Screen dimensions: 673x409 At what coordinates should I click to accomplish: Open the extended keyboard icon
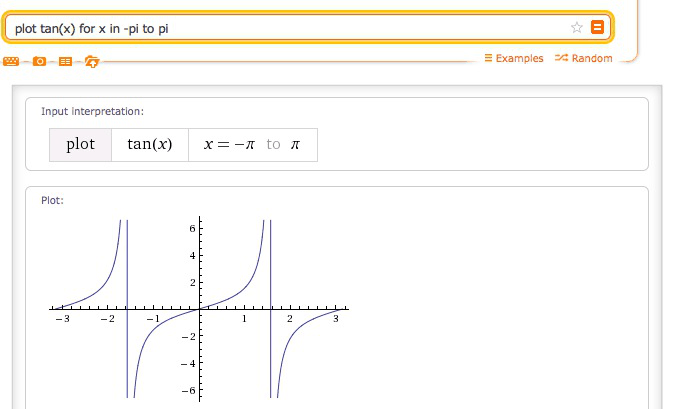click(11, 61)
